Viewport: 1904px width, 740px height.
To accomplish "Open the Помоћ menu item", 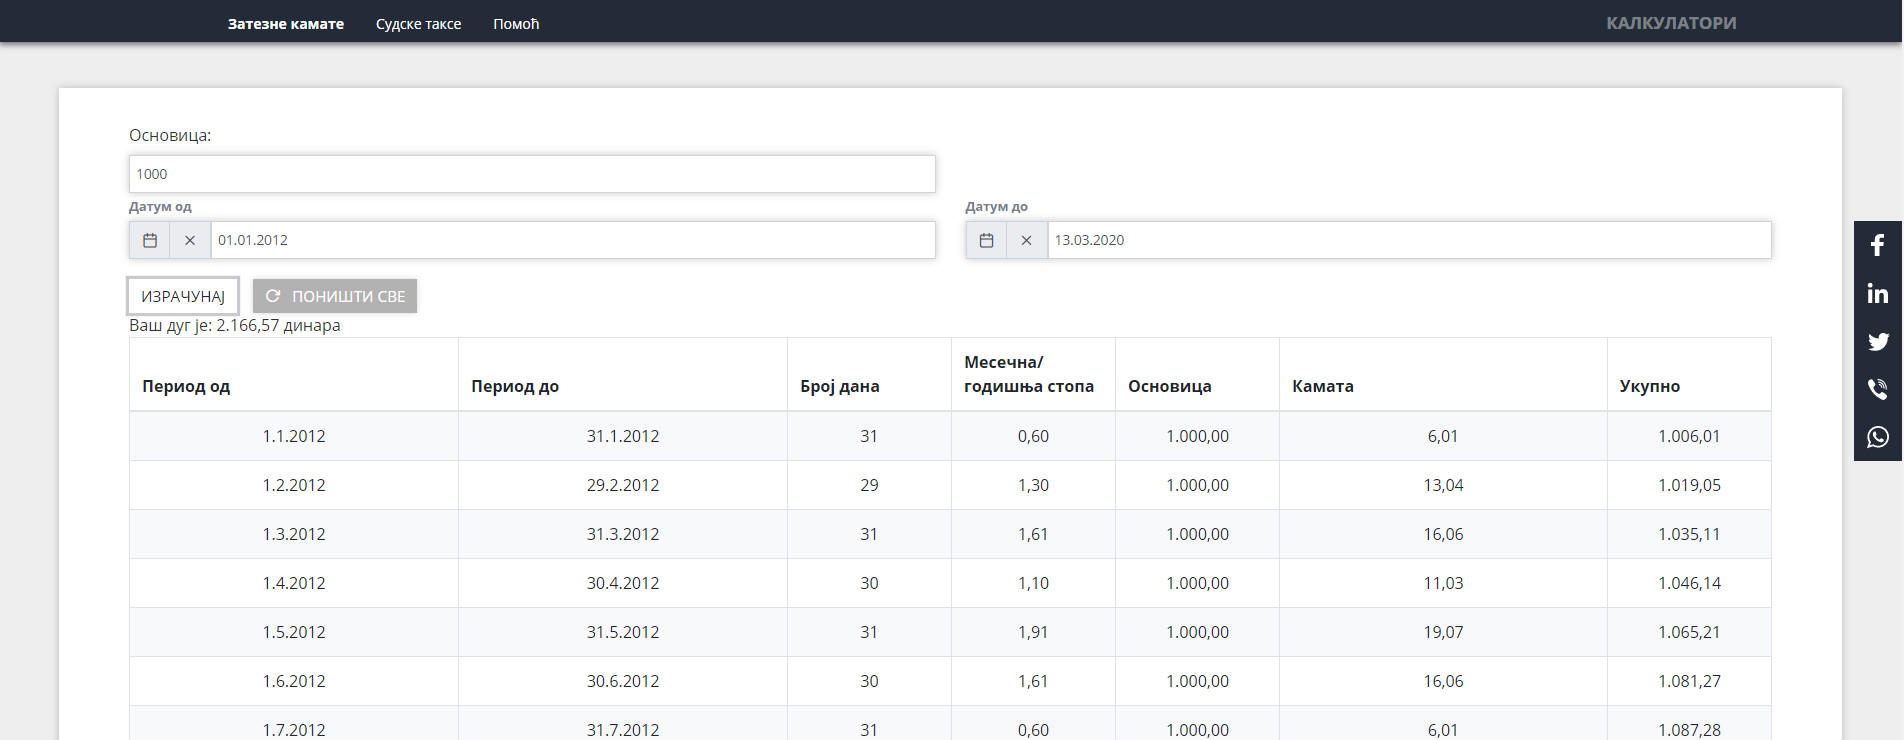I will [x=516, y=24].
